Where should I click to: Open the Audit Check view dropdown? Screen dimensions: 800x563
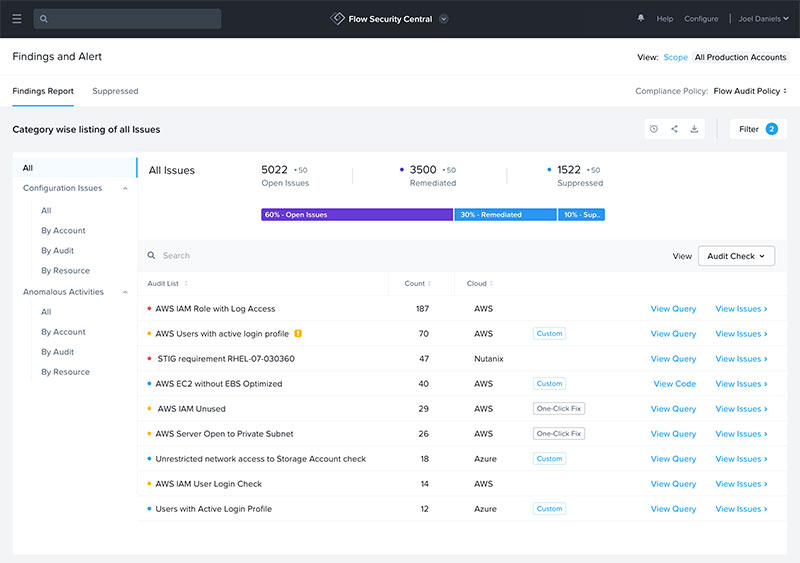[x=736, y=256]
